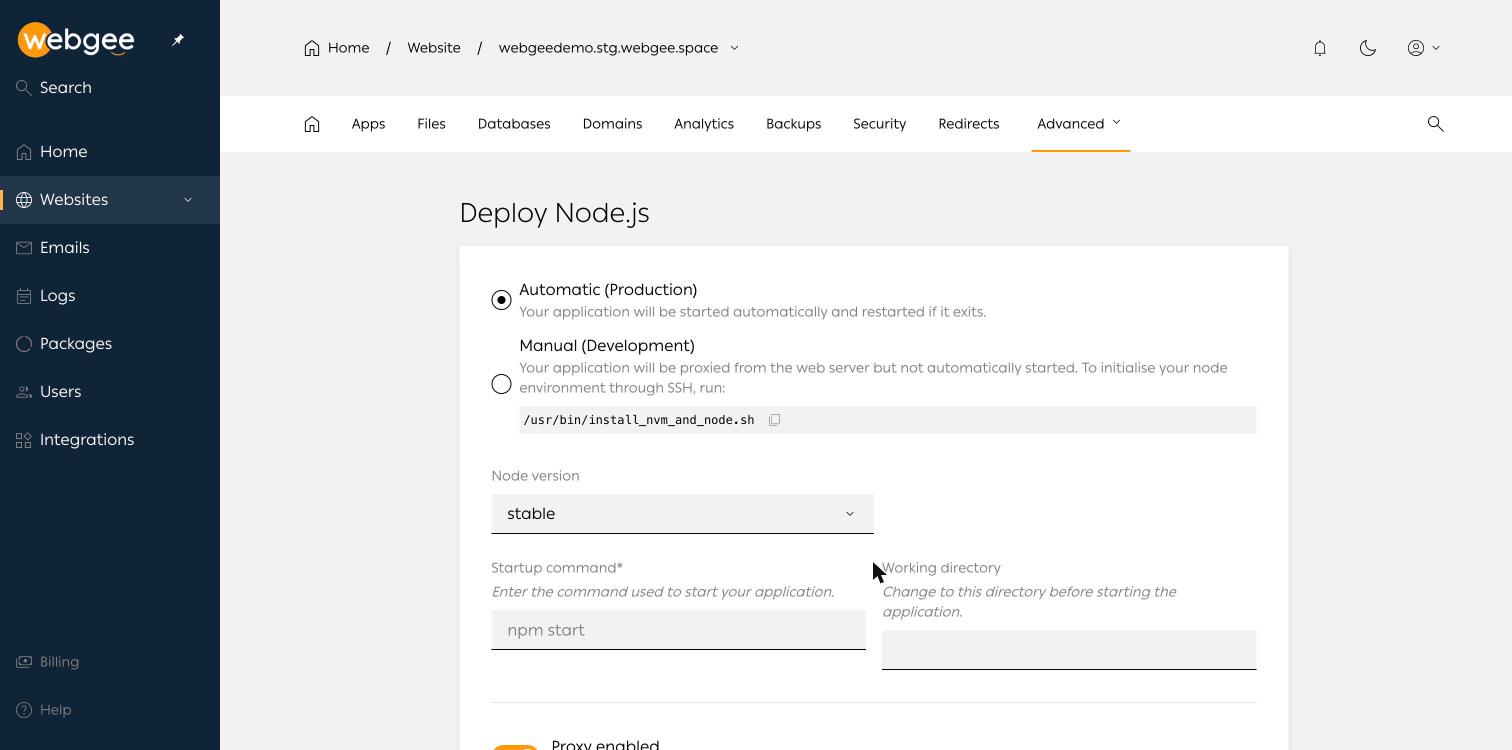Open the Node version stable dropdown
The image size is (1512, 750).
click(x=682, y=514)
